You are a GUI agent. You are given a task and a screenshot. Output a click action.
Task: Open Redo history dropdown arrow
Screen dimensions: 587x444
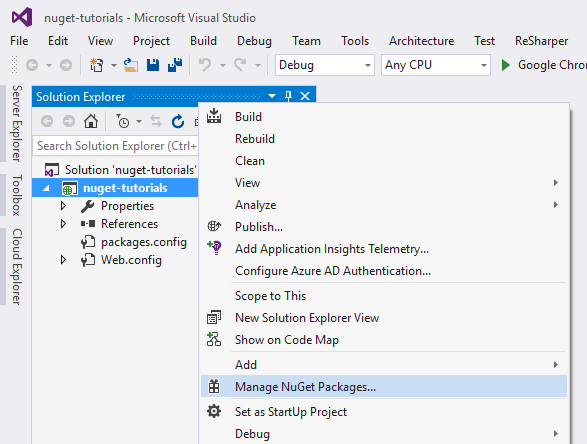tap(258, 66)
